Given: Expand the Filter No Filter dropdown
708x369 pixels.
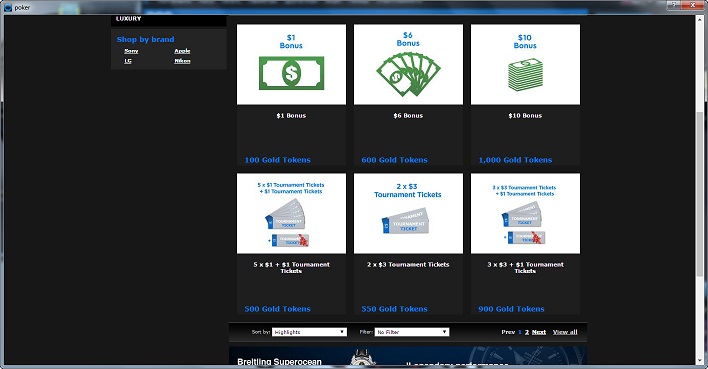Looking at the screenshot, I should coord(412,332).
